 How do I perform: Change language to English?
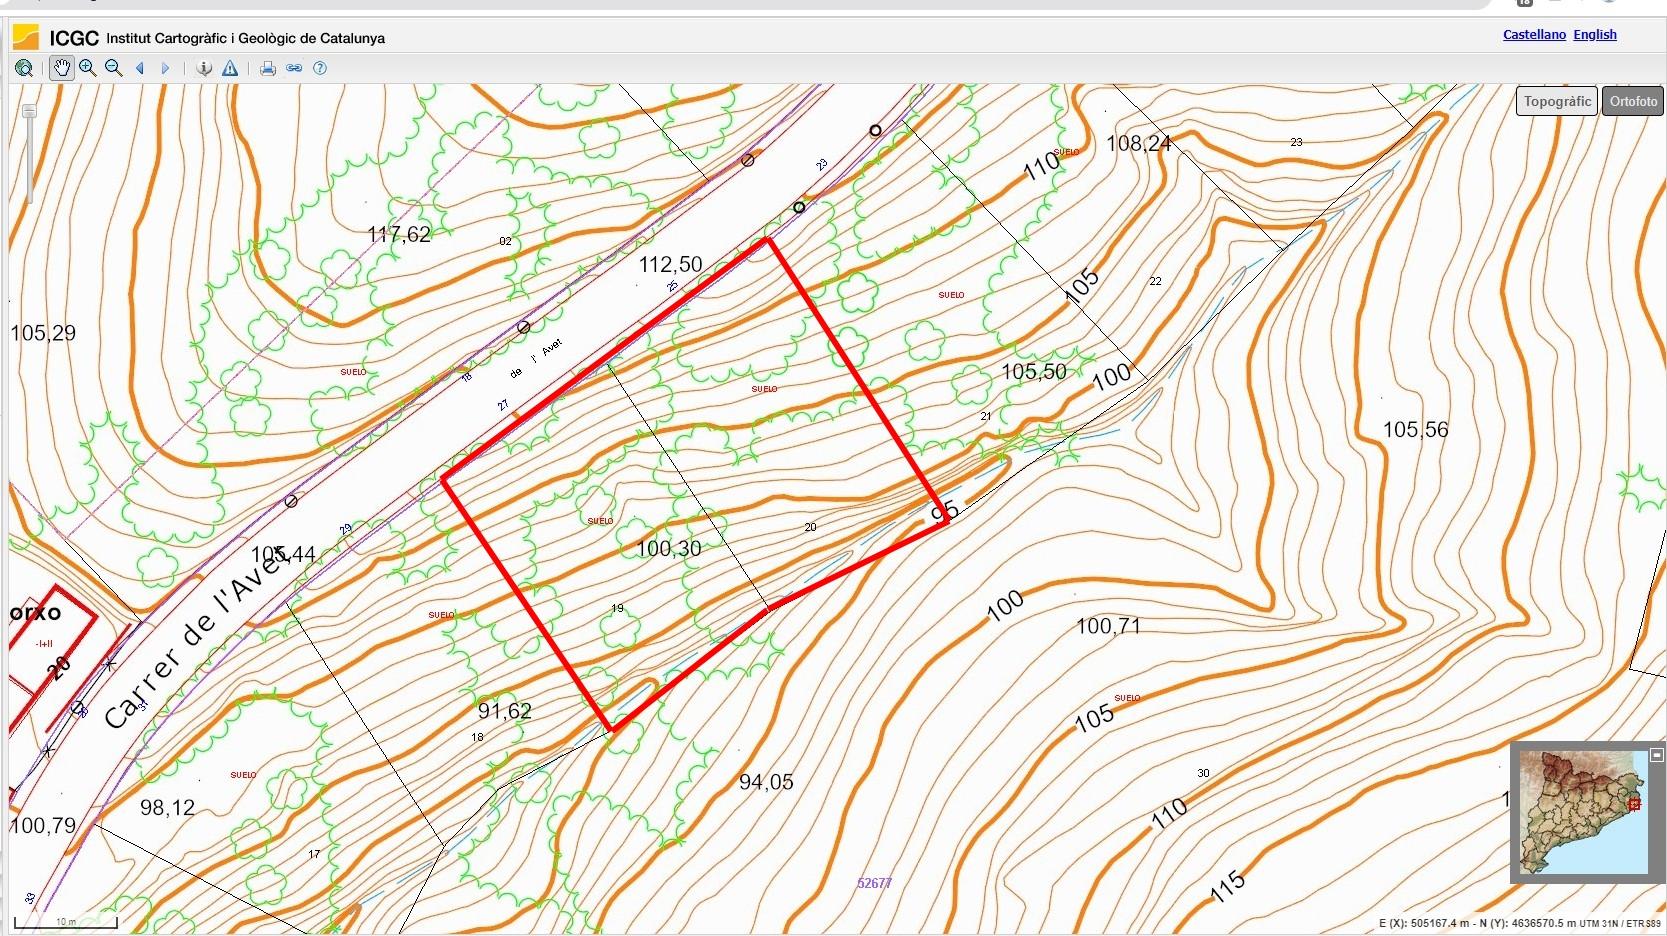click(x=1595, y=34)
